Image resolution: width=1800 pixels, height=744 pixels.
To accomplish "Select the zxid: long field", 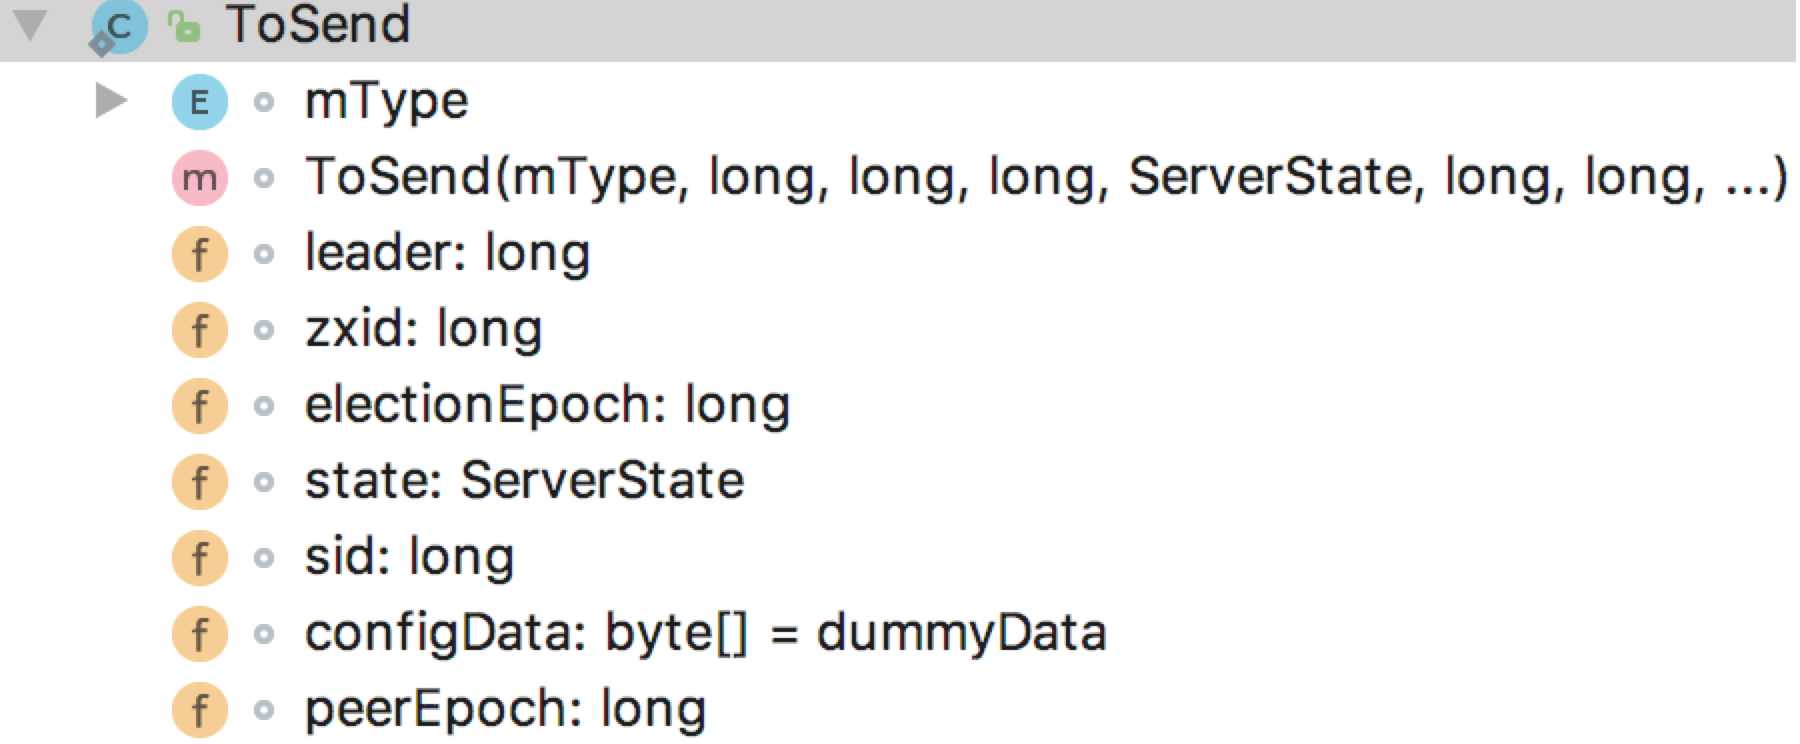I will (423, 330).
